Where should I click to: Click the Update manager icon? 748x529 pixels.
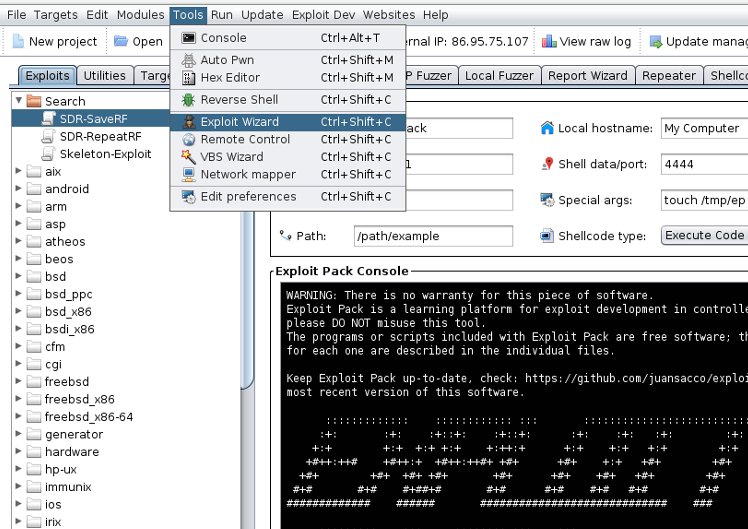click(656, 41)
